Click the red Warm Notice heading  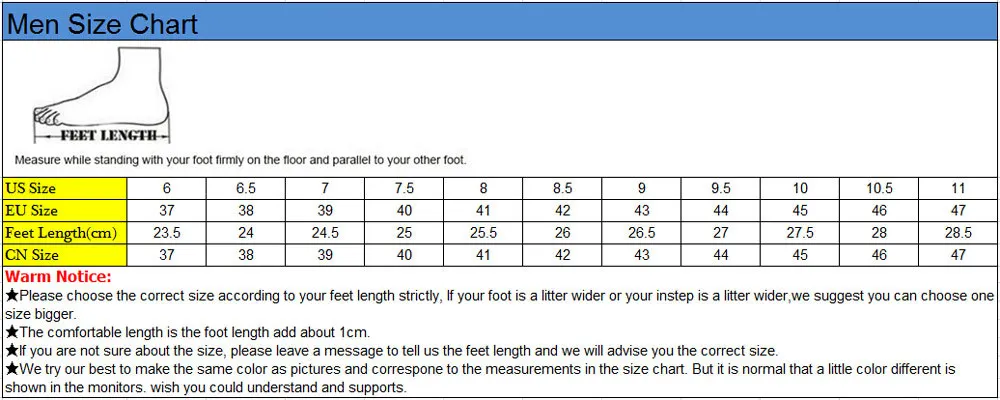pyautogui.click(x=58, y=277)
